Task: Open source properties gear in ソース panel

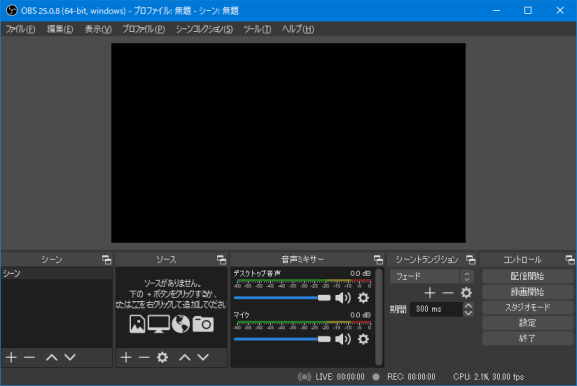Action: pyautogui.click(x=162, y=357)
